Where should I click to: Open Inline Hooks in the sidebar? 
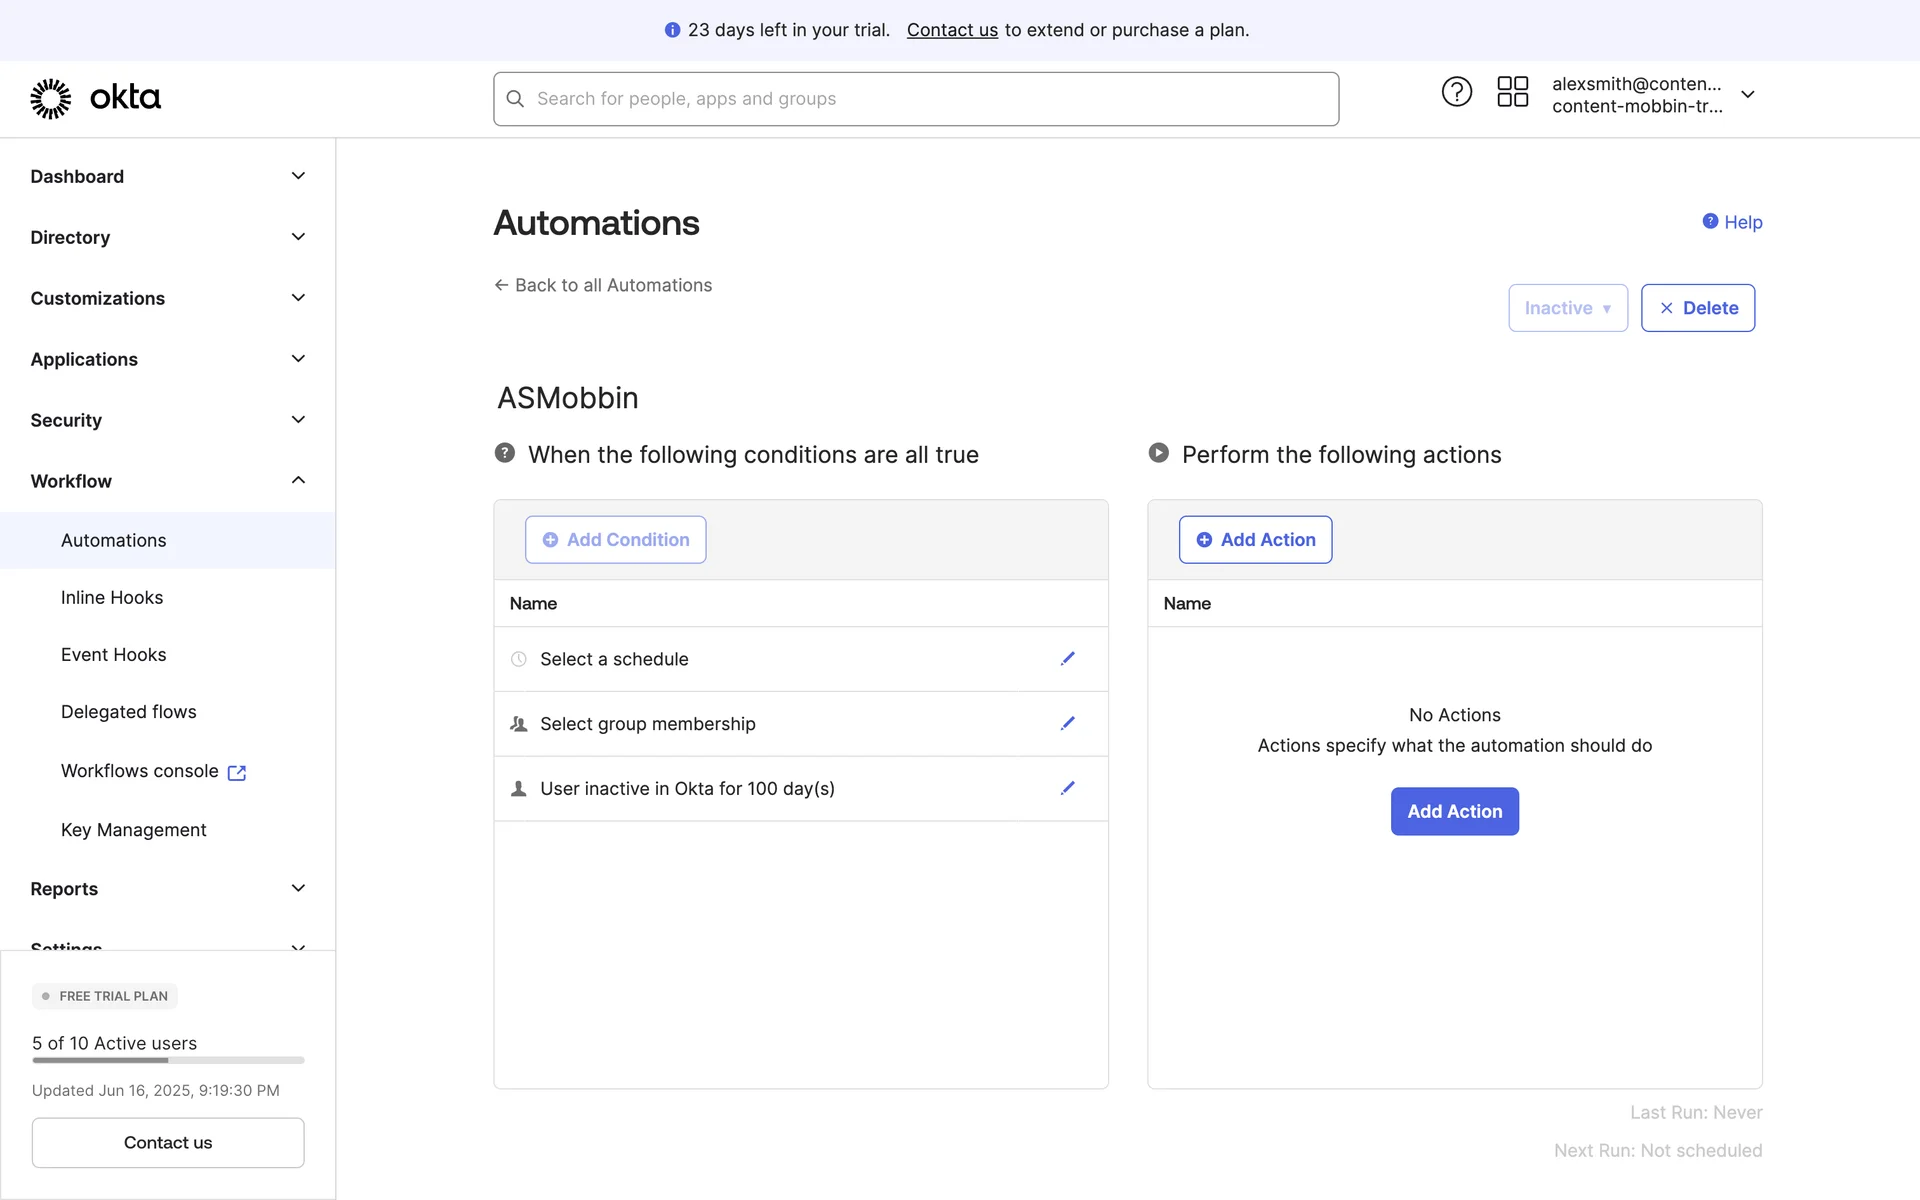coord(112,598)
